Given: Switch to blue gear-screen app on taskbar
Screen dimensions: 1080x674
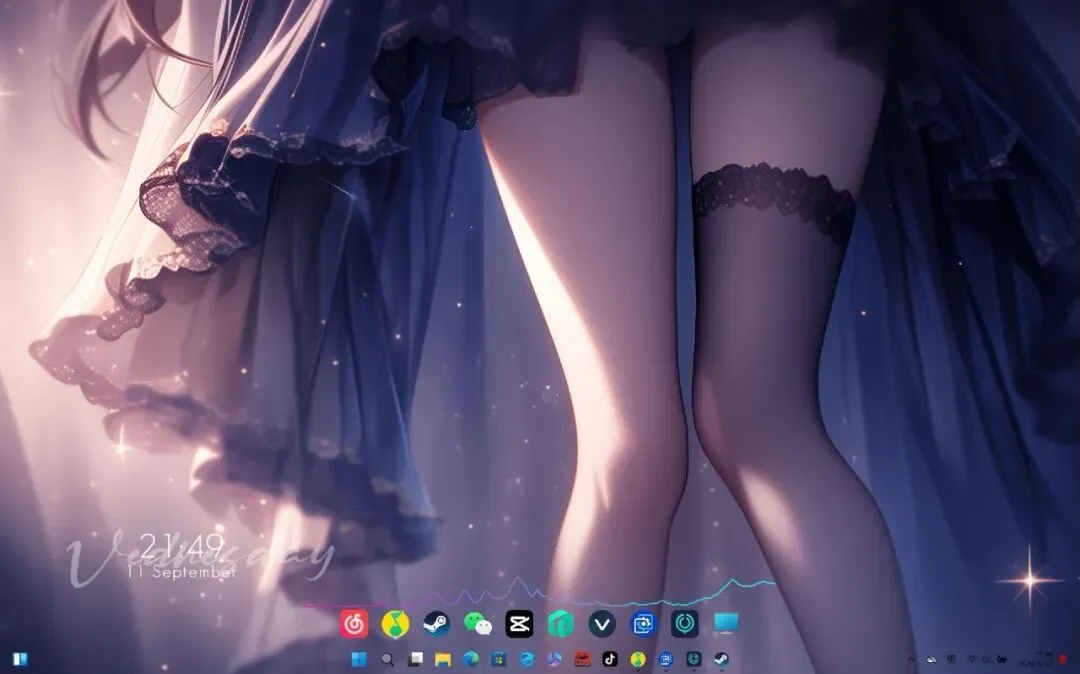Looking at the screenshot, I should [x=666, y=660].
